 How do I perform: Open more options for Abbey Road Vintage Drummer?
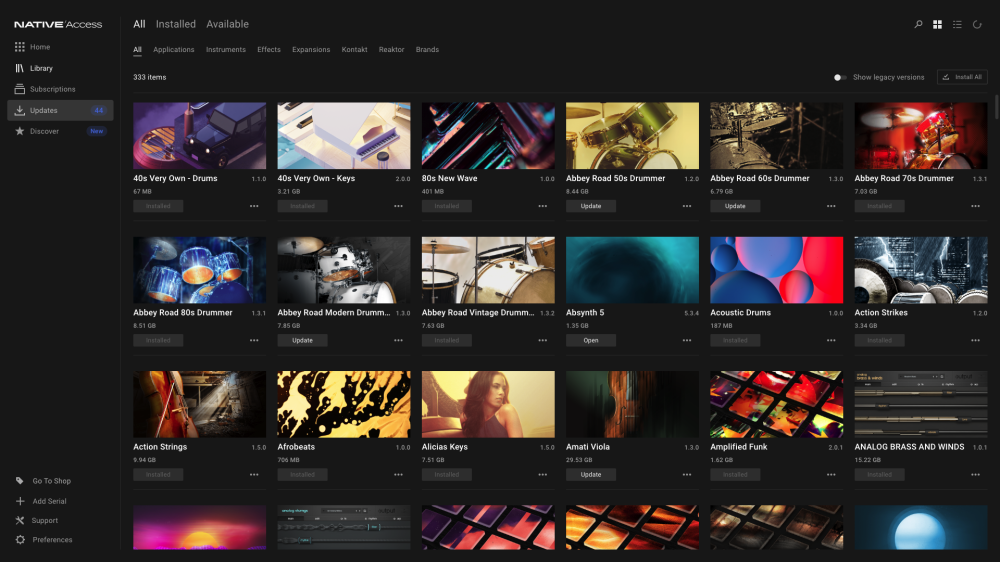(542, 341)
